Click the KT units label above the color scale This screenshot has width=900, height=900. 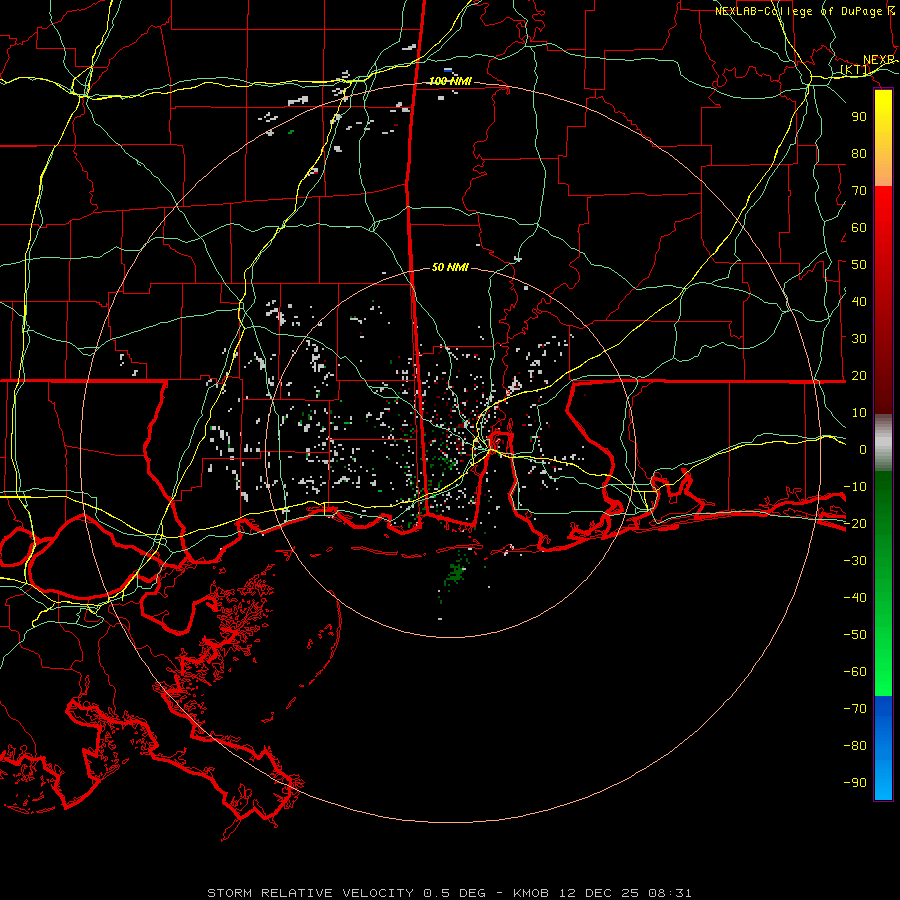pos(855,70)
